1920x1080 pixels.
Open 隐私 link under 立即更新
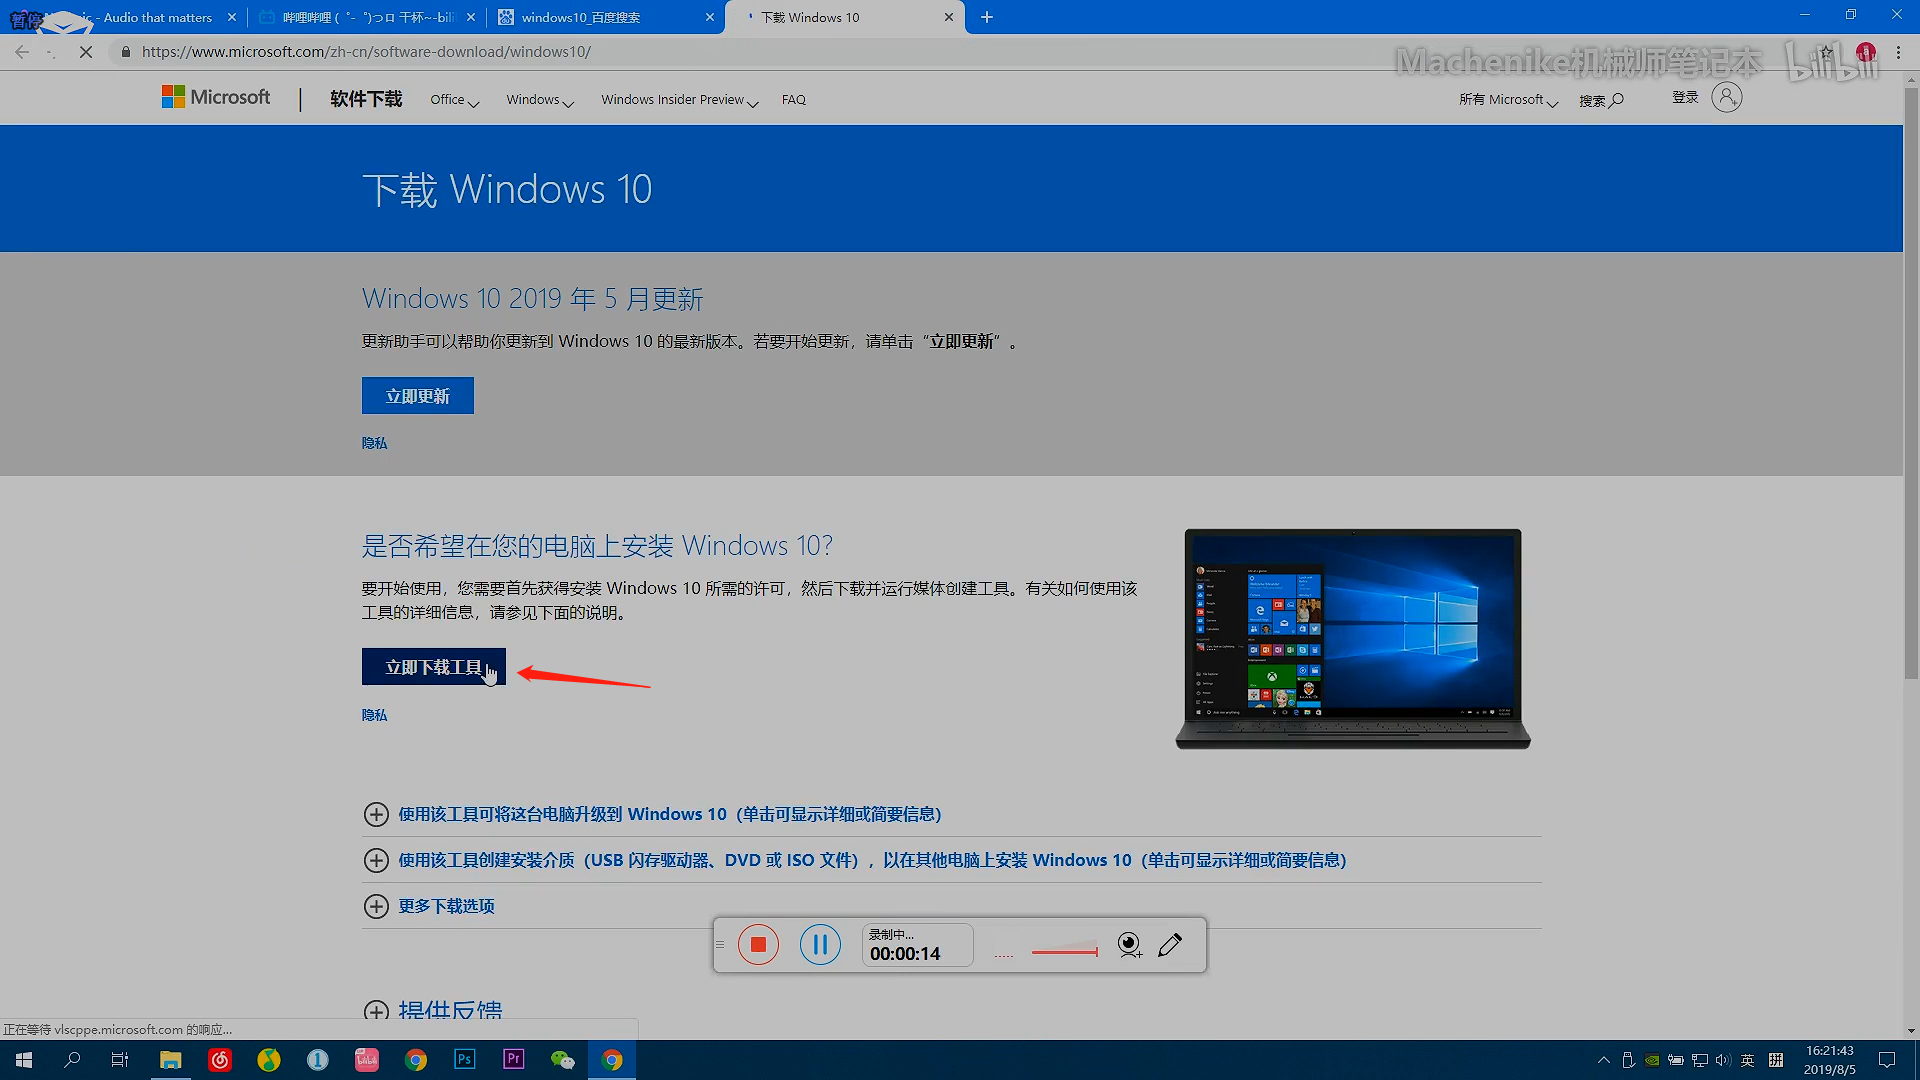tap(374, 443)
